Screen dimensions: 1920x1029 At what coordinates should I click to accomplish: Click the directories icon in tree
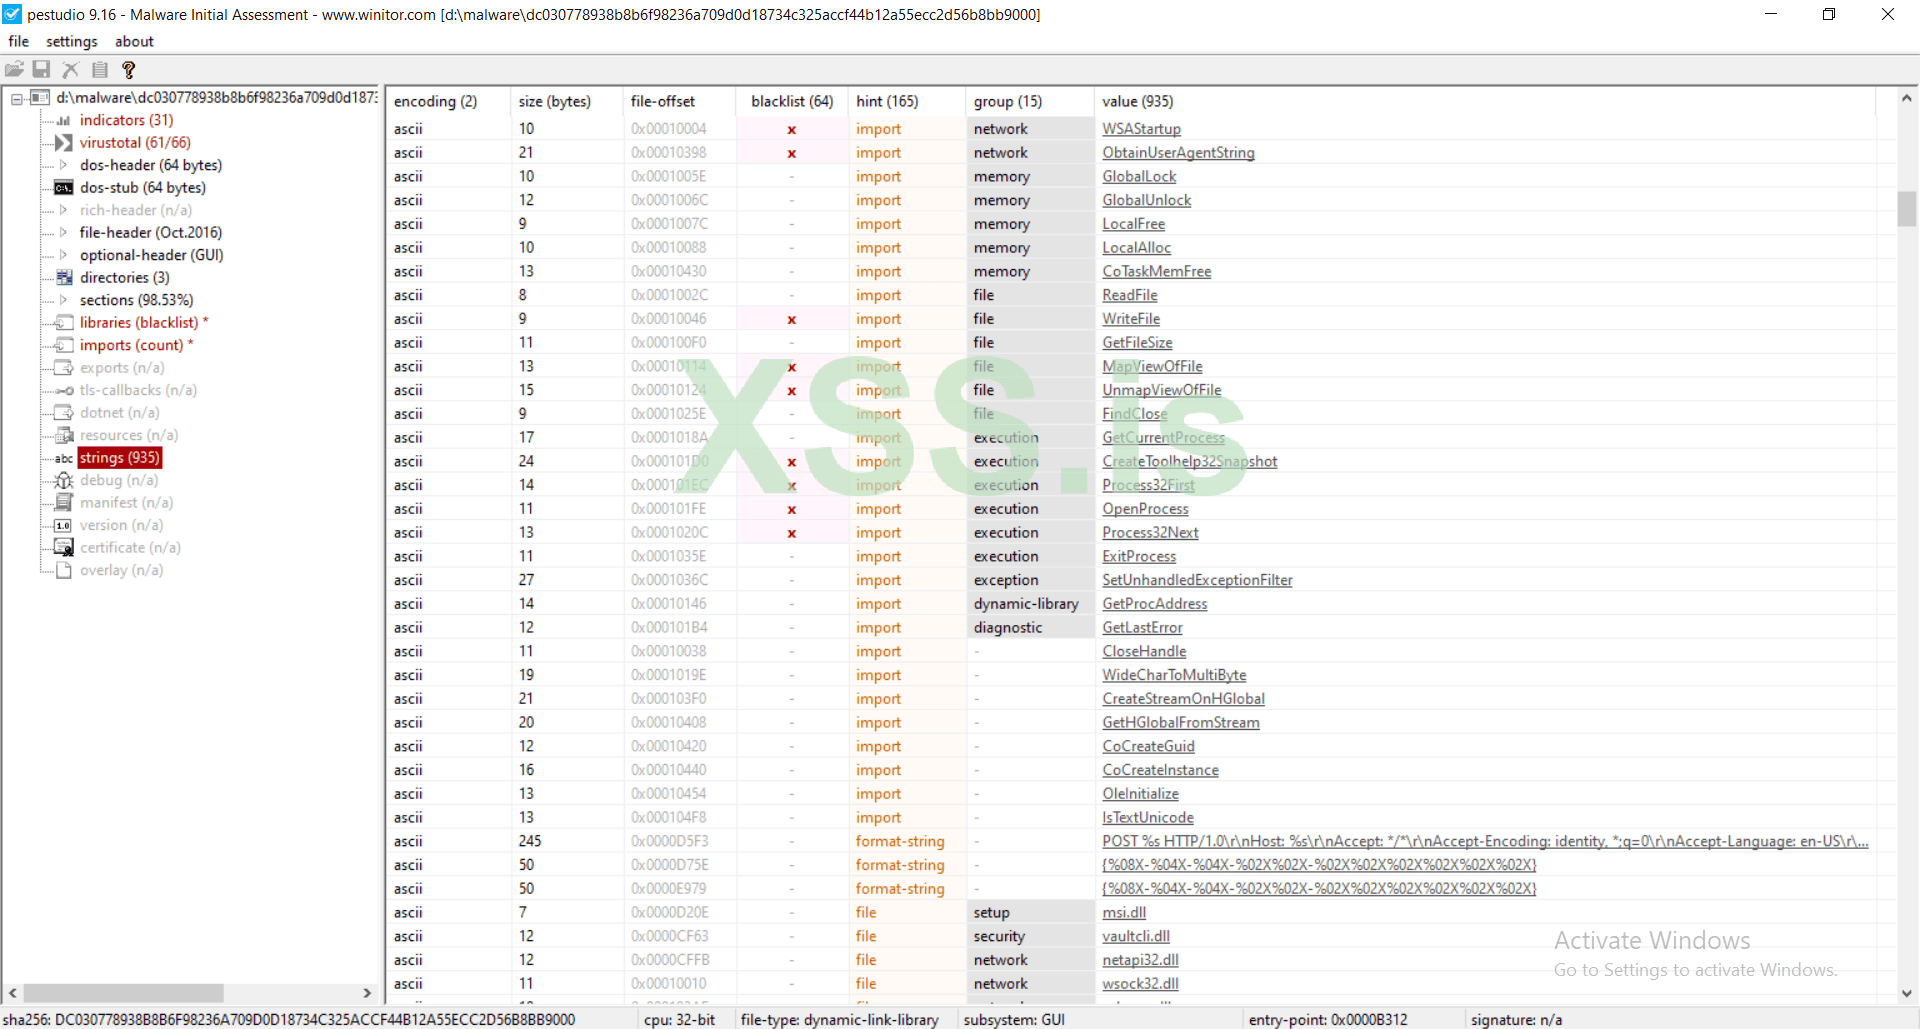tap(64, 278)
